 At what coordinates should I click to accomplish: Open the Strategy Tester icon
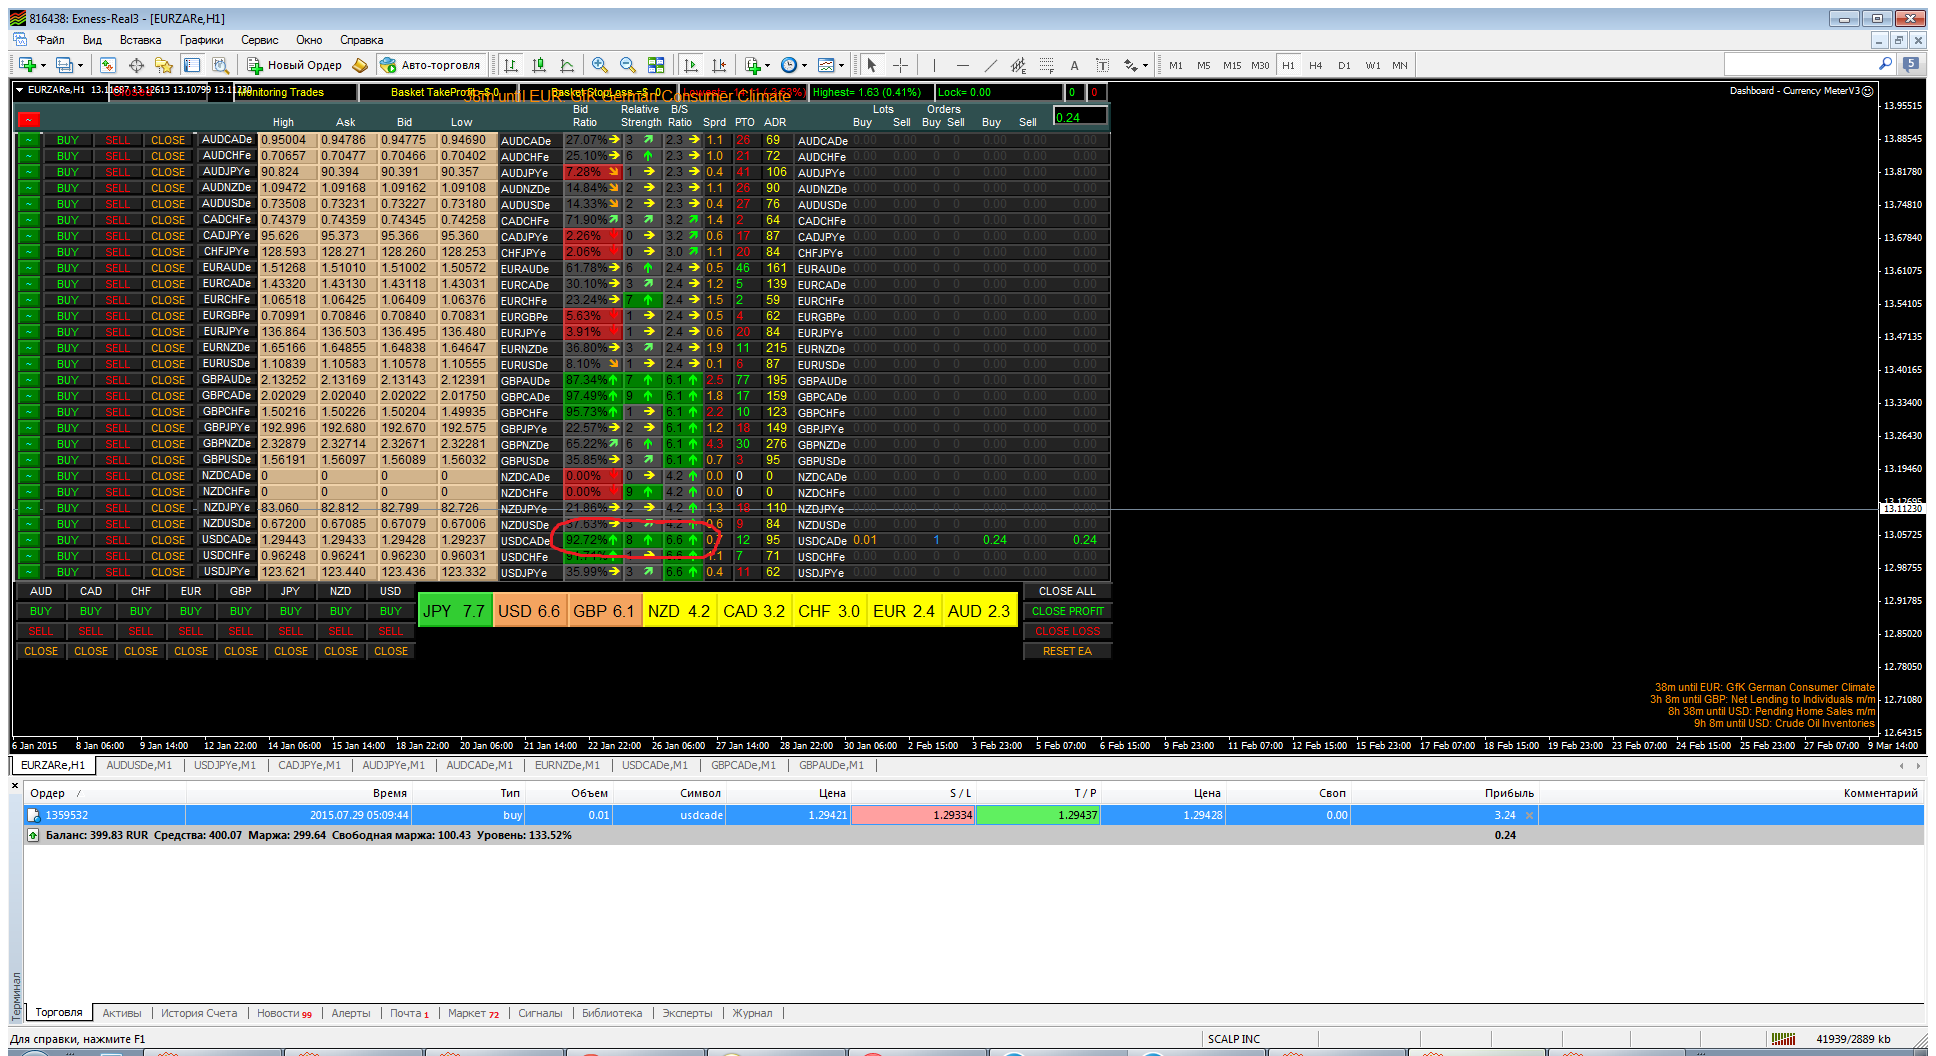coord(220,65)
